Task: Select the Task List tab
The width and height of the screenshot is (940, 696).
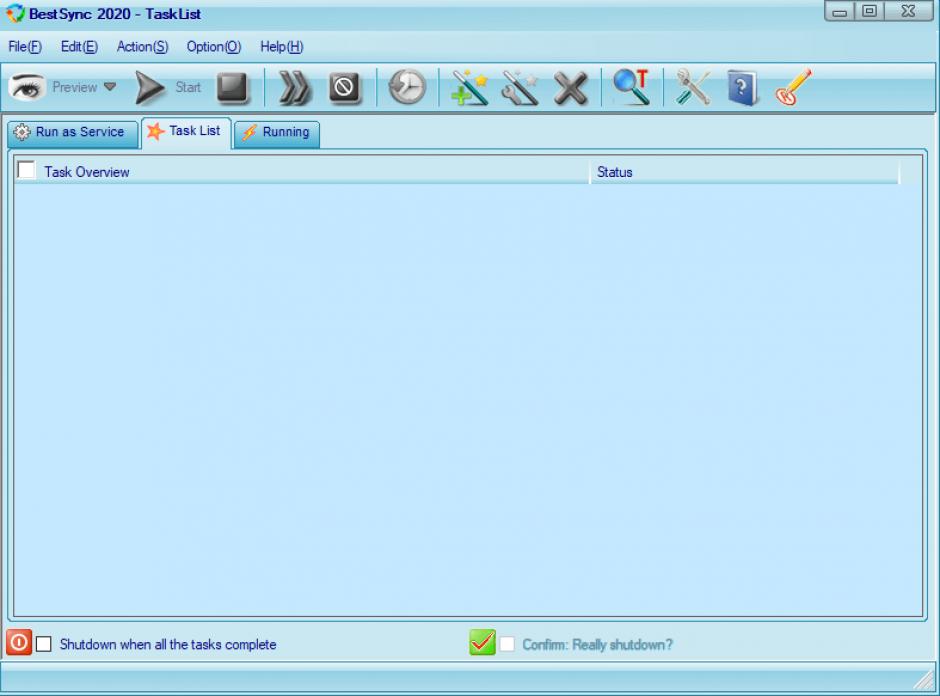Action: (186, 131)
